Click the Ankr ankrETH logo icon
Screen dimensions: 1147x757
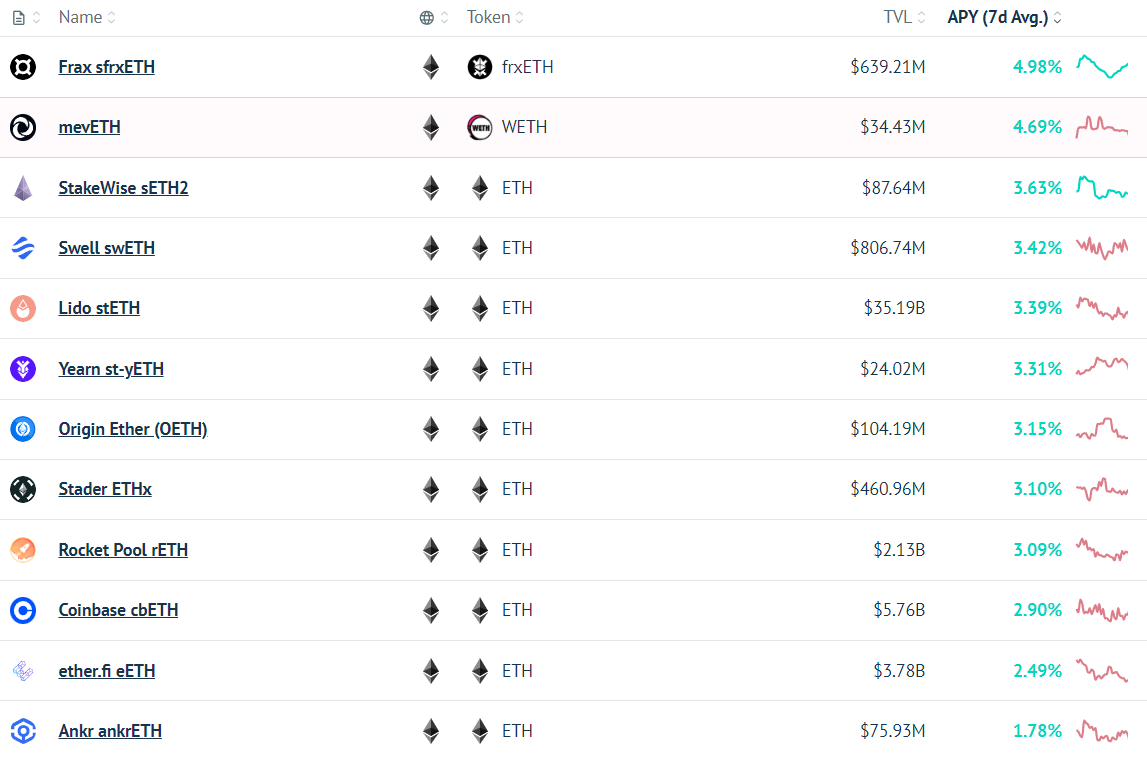coord(23,731)
